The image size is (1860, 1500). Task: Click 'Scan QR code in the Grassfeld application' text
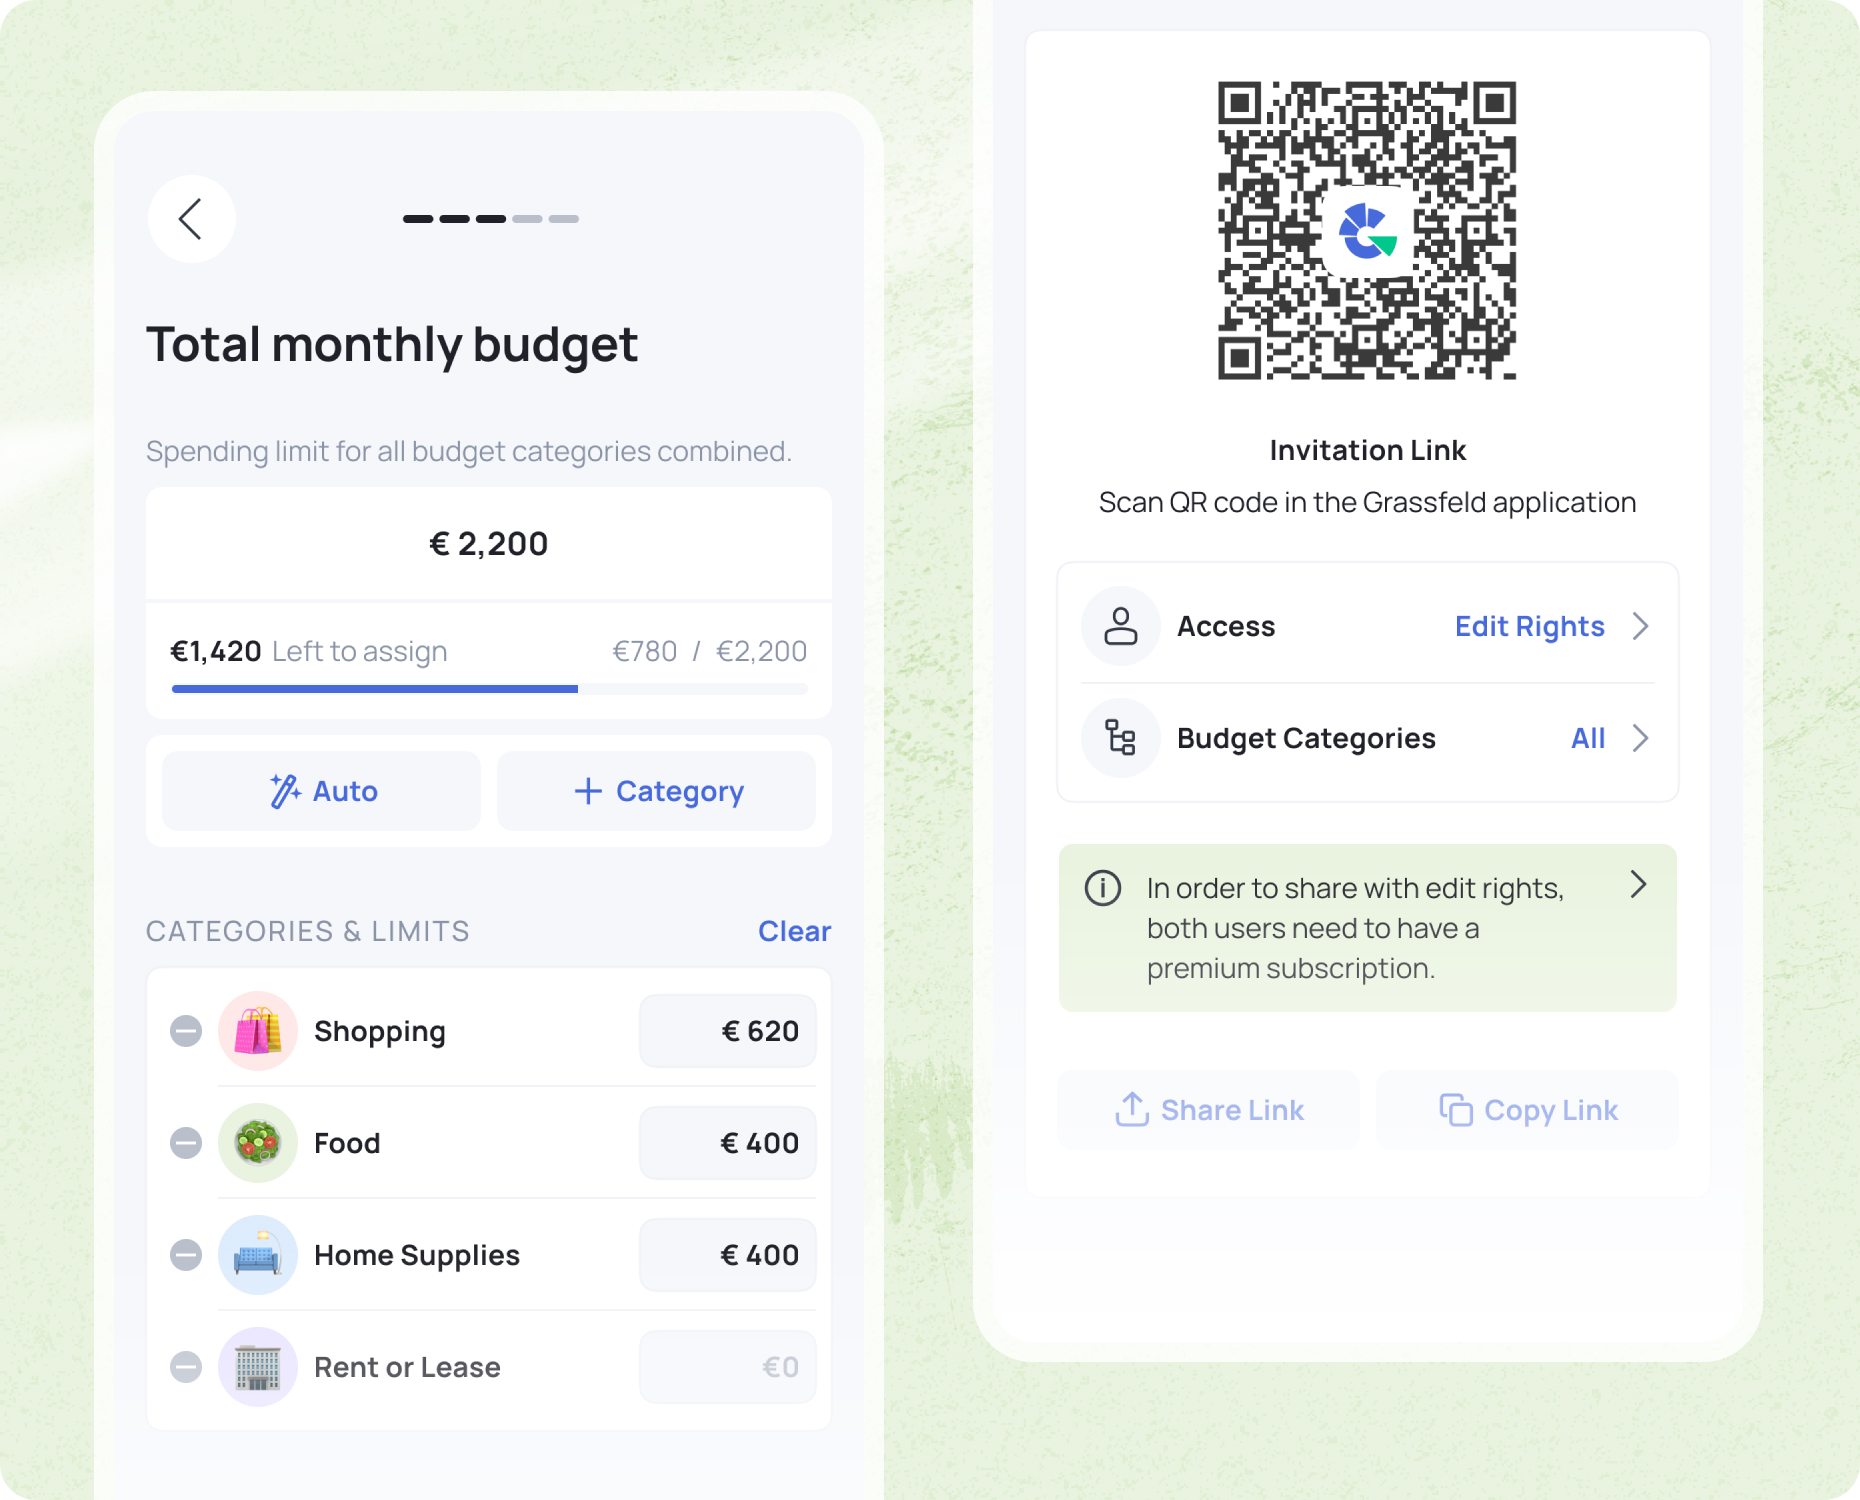click(x=1367, y=502)
